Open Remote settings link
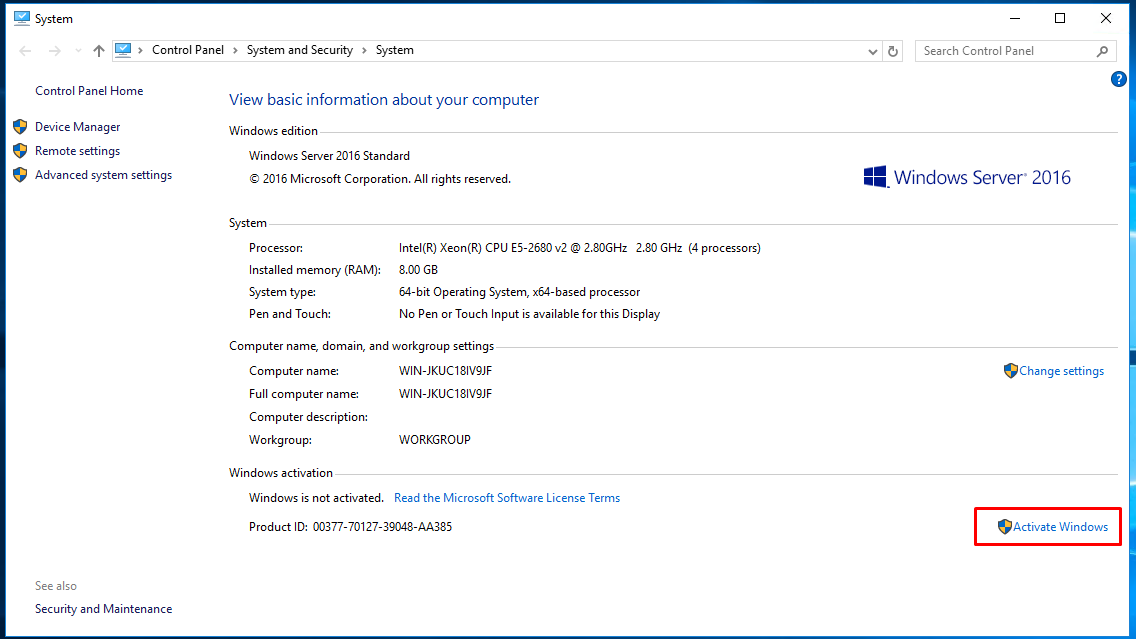 [78, 151]
